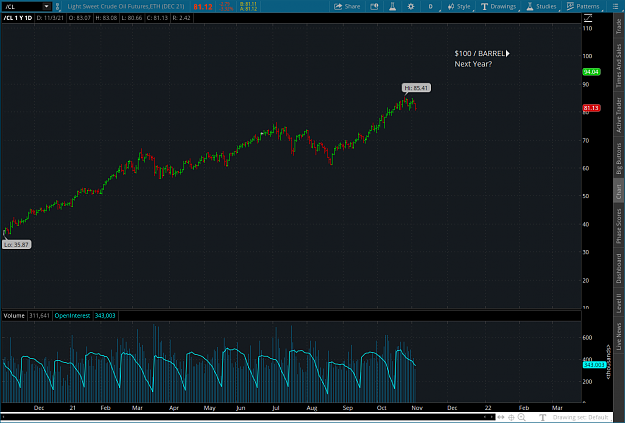Image resolution: width=625 pixels, height=423 pixels.
Task: Click the horizontal double-arrow expand icon
Action: [501, 417]
